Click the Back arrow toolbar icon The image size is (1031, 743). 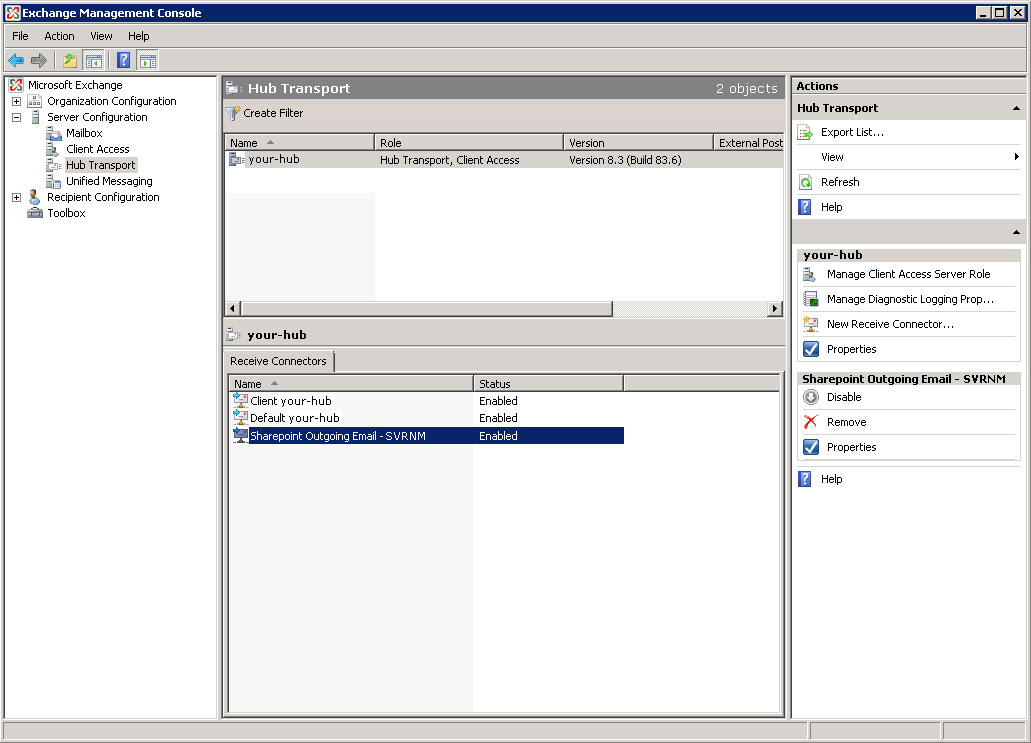(x=16, y=61)
